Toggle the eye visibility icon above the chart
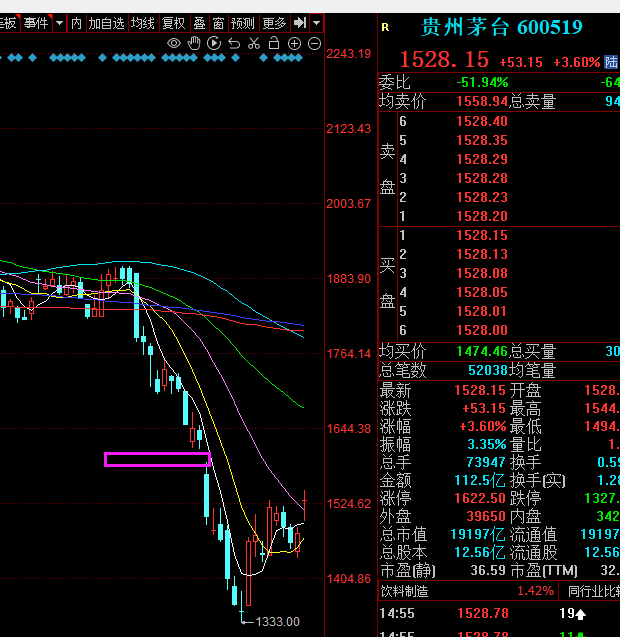Viewport: 620px width, 637px height. pos(174,43)
